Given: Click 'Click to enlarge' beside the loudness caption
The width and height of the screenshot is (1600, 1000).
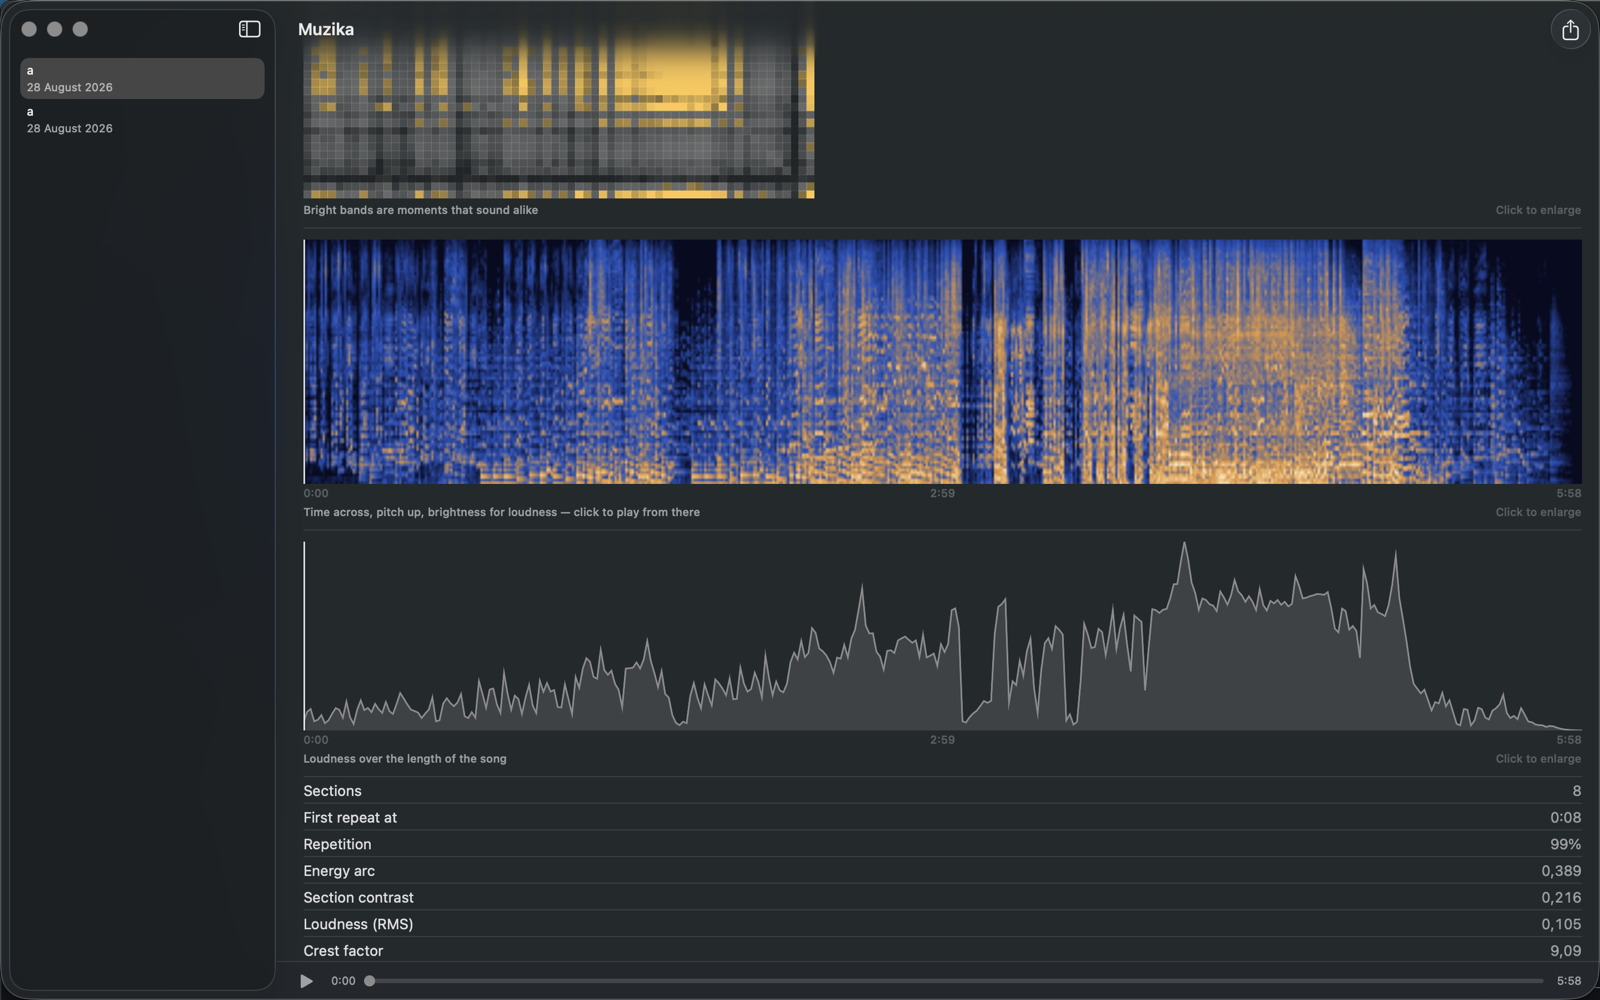Looking at the screenshot, I should tap(1538, 759).
